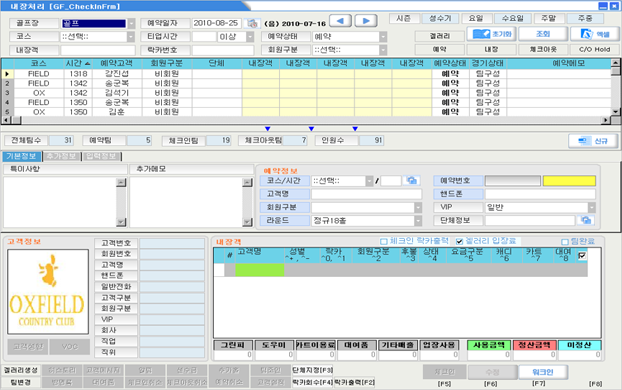Click the Oxfield Country Club logo

point(48,292)
